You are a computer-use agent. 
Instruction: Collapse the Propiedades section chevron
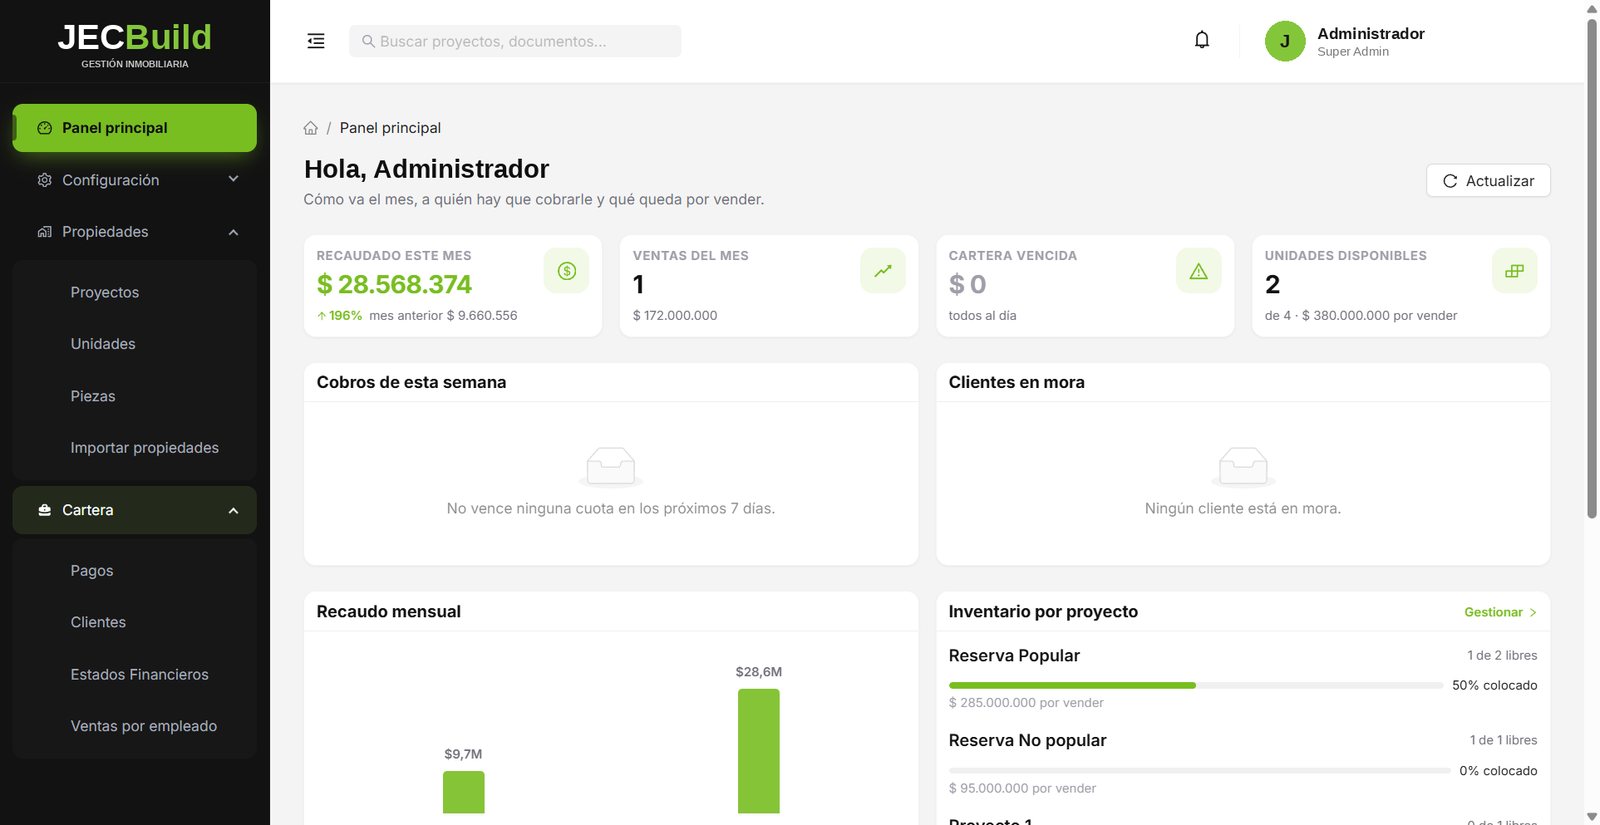point(233,232)
